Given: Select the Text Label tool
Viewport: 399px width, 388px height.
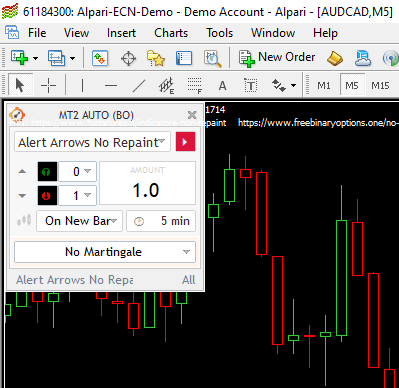Looking at the screenshot, I should click(x=250, y=86).
